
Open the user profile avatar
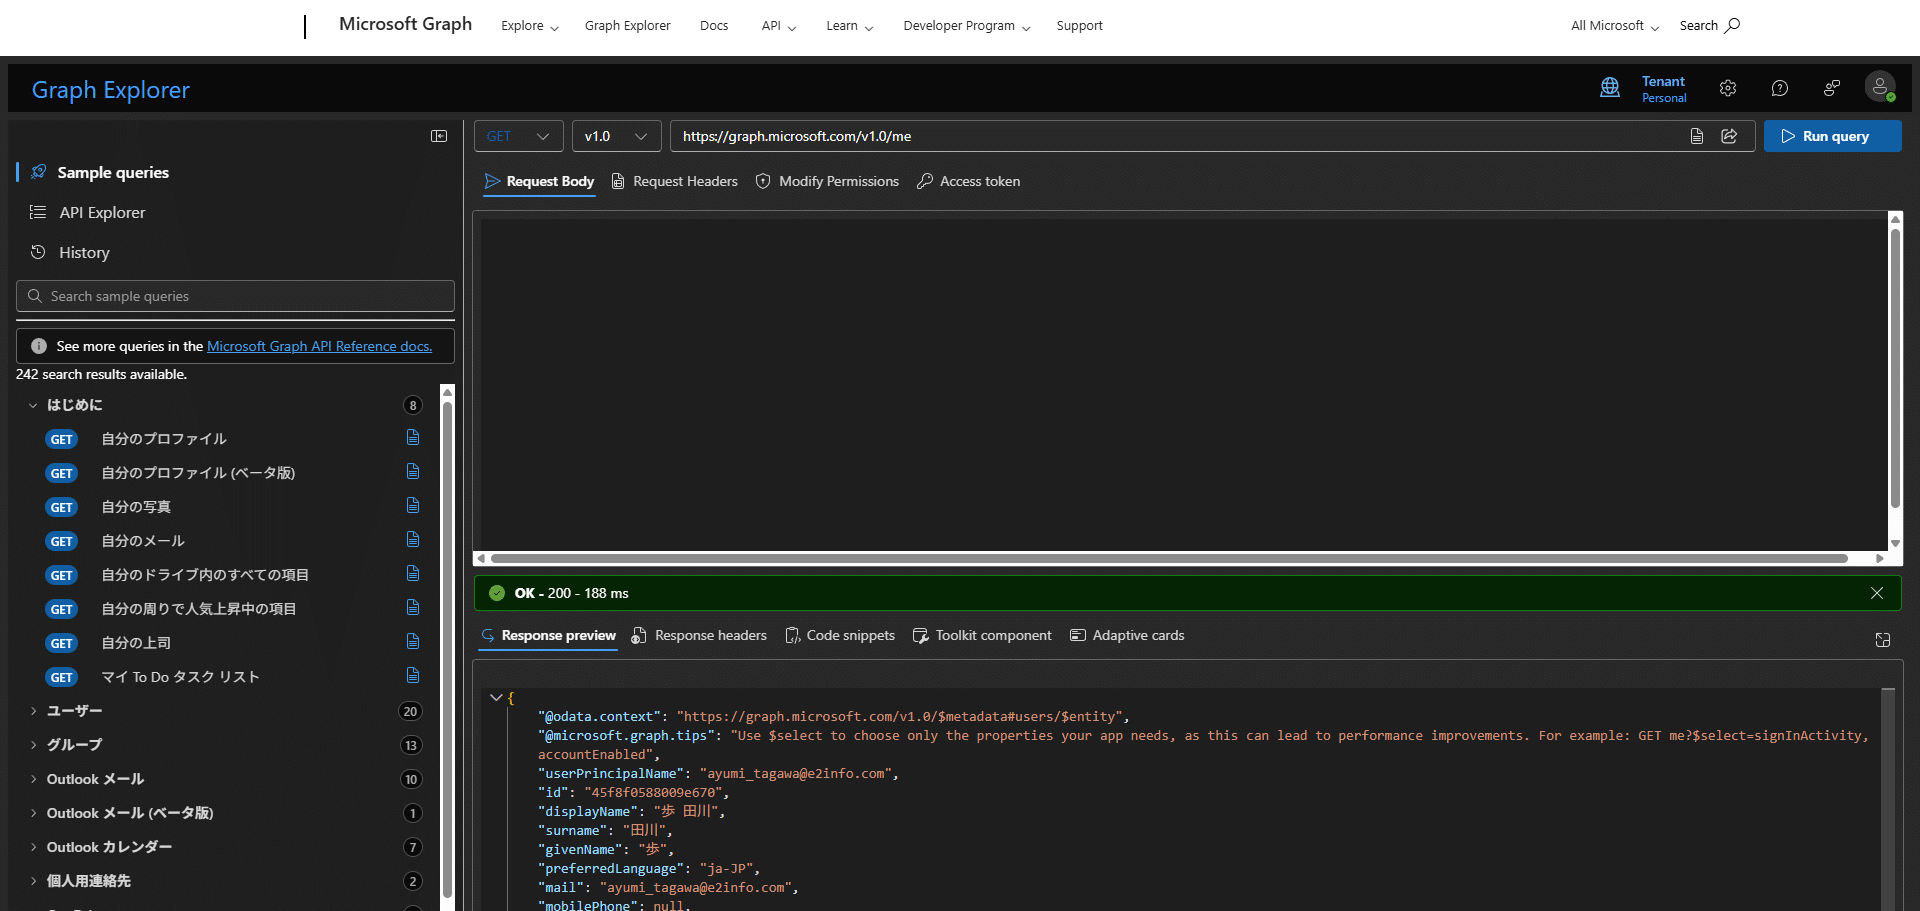(1880, 87)
